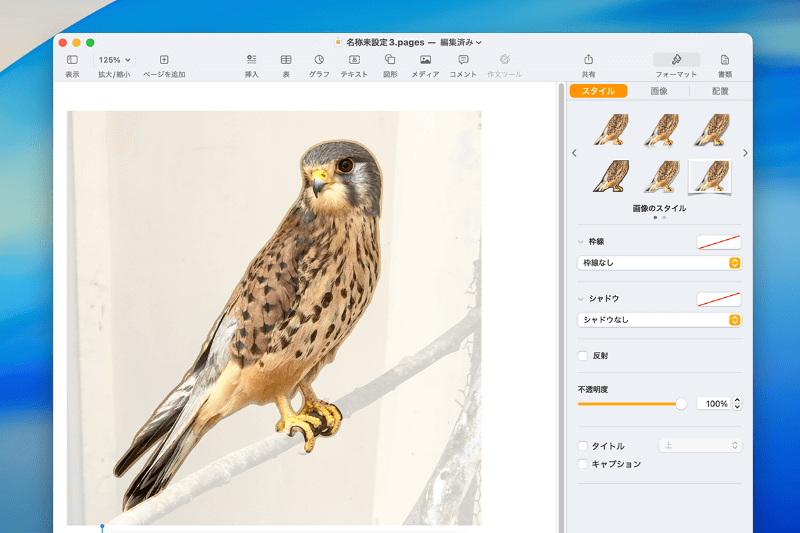
Task: Collapse the 枠線 section chevron
Action: tap(581, 242)
